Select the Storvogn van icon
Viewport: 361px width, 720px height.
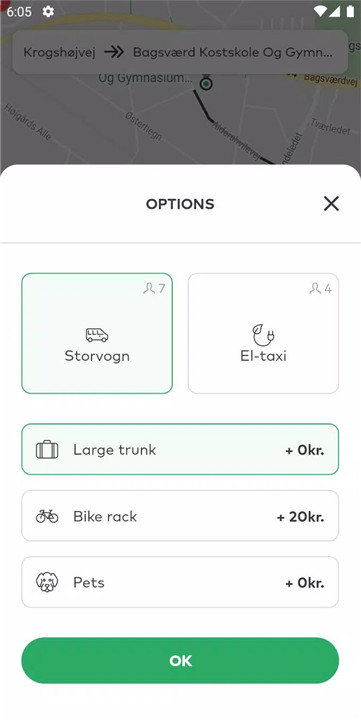pyautogui.click(x=97, y=335)
